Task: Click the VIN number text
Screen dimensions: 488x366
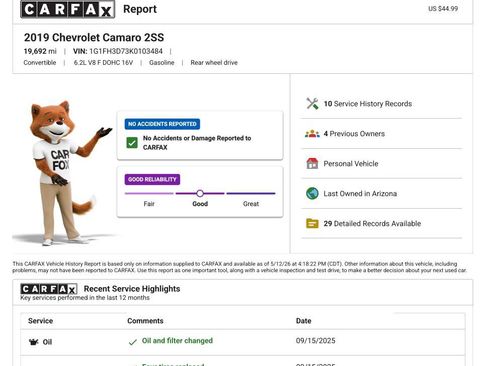Action: (x=126, y=51)
